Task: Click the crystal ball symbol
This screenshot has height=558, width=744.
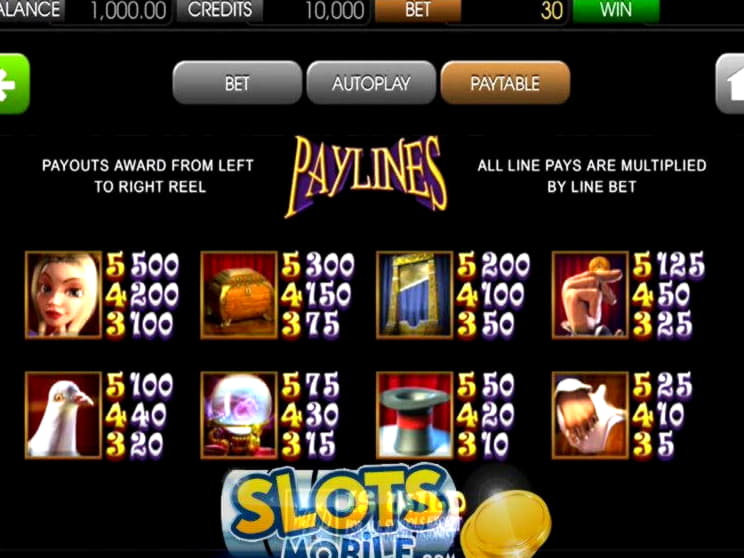Action: (x=239, y=415)
